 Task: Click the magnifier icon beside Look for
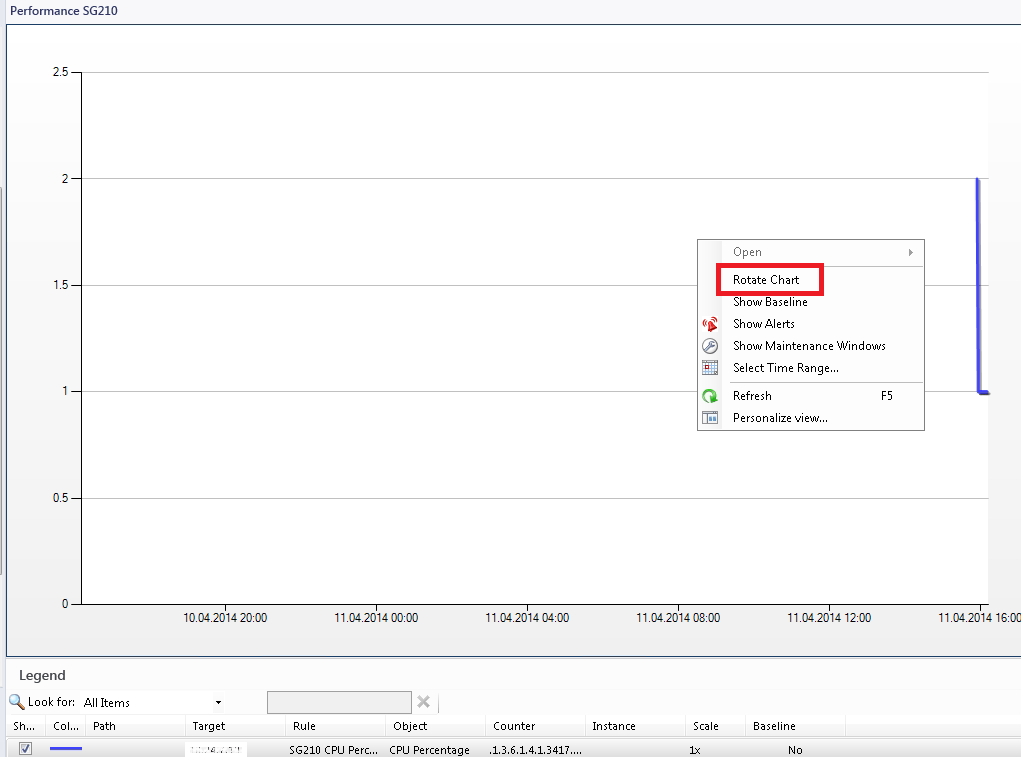(x=18, y=701)
